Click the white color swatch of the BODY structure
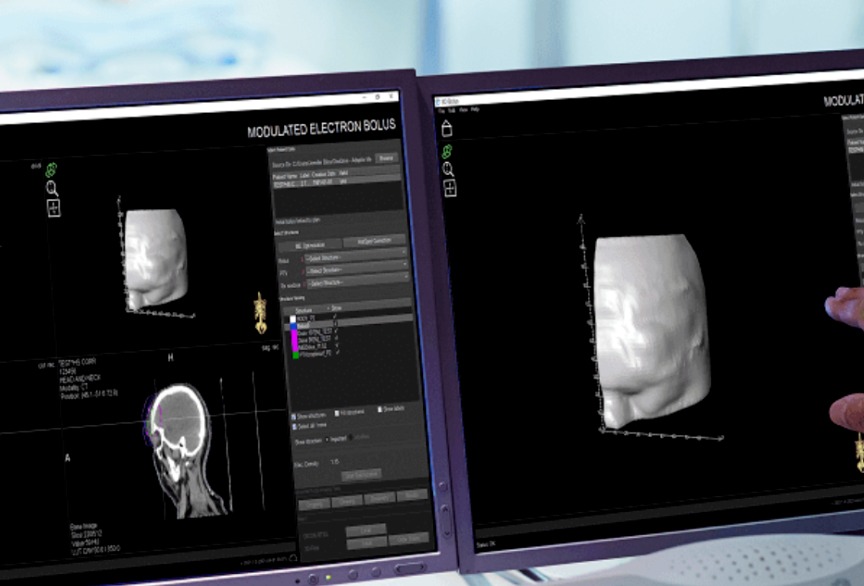Screen dimensions: 864x586 click(x=293, y=319)
